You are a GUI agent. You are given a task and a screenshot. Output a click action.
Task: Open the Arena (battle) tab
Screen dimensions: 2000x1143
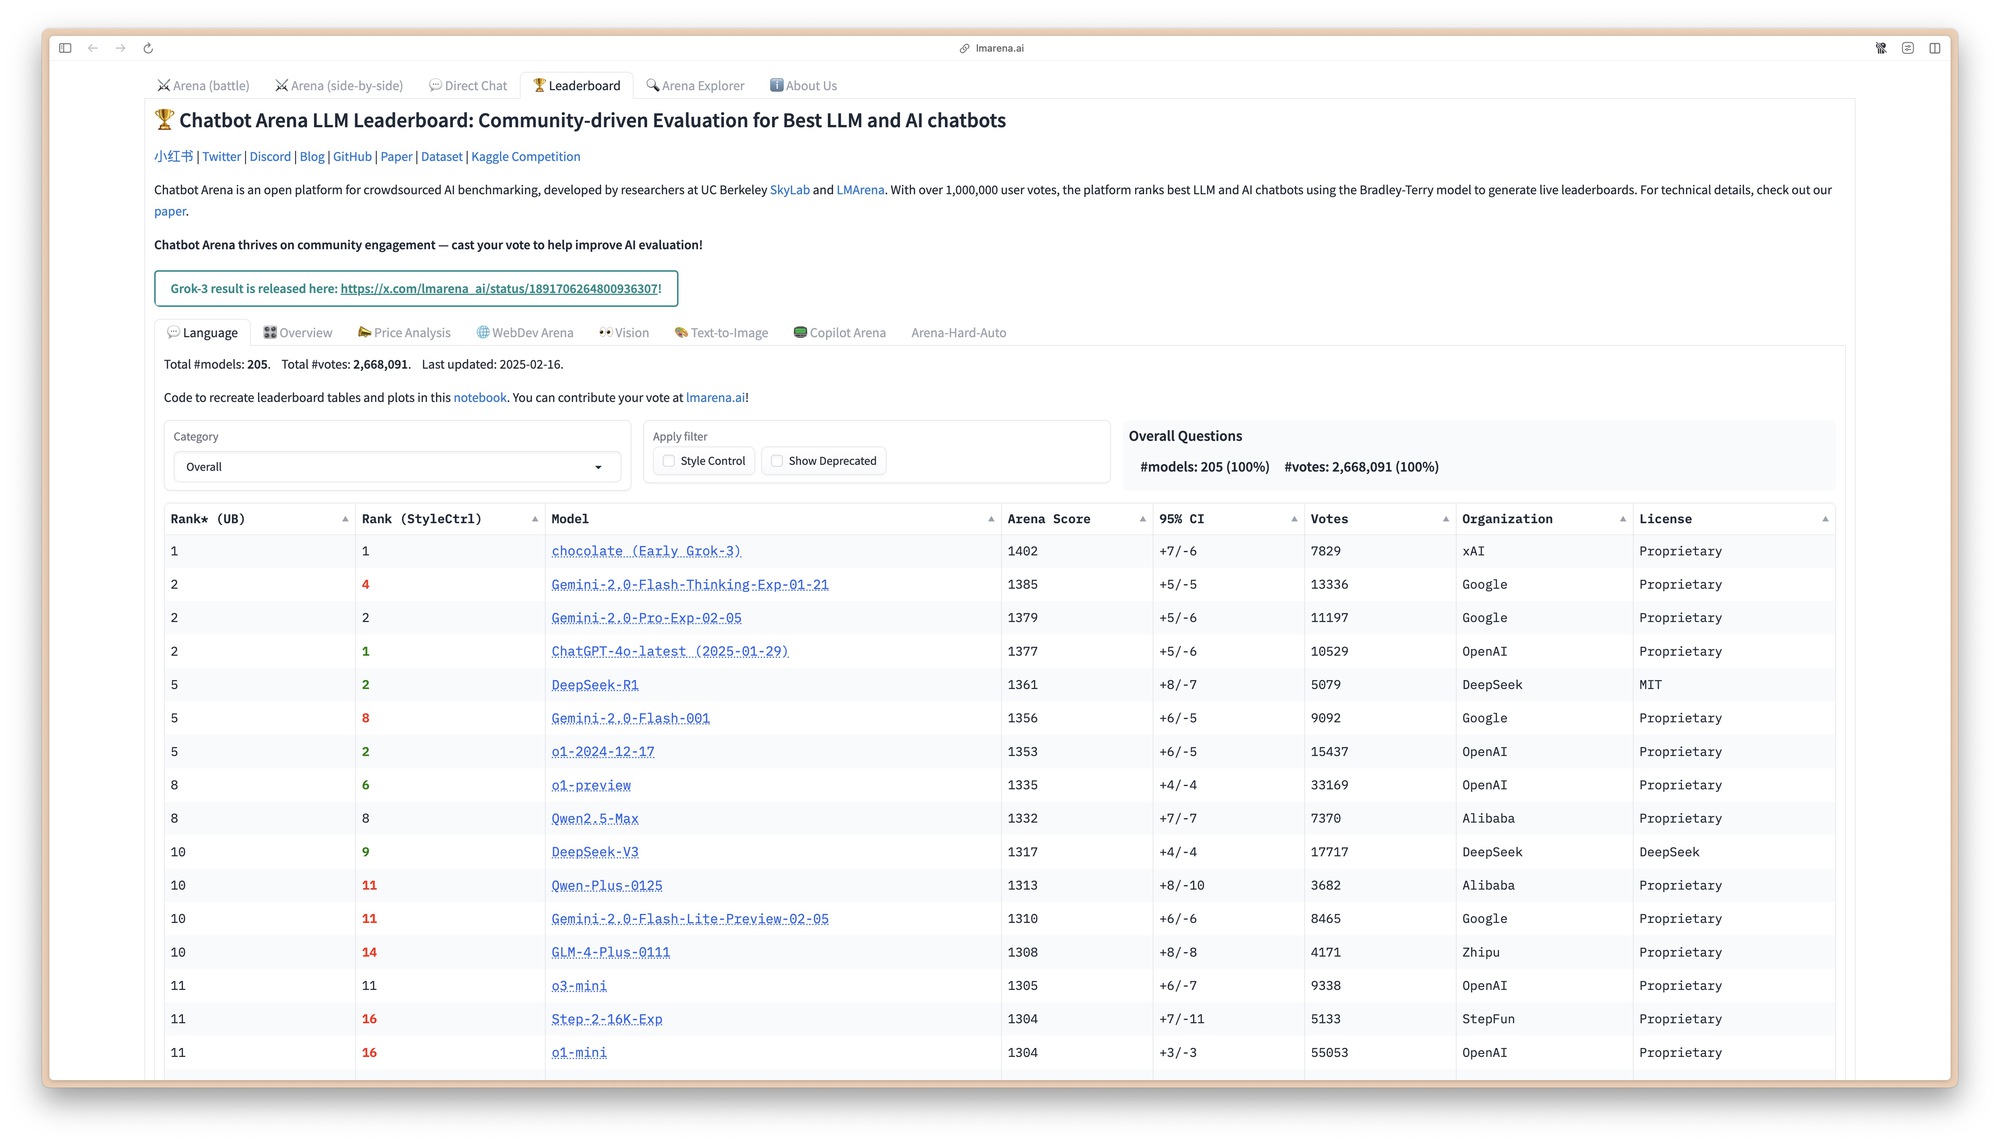point(203,86)
